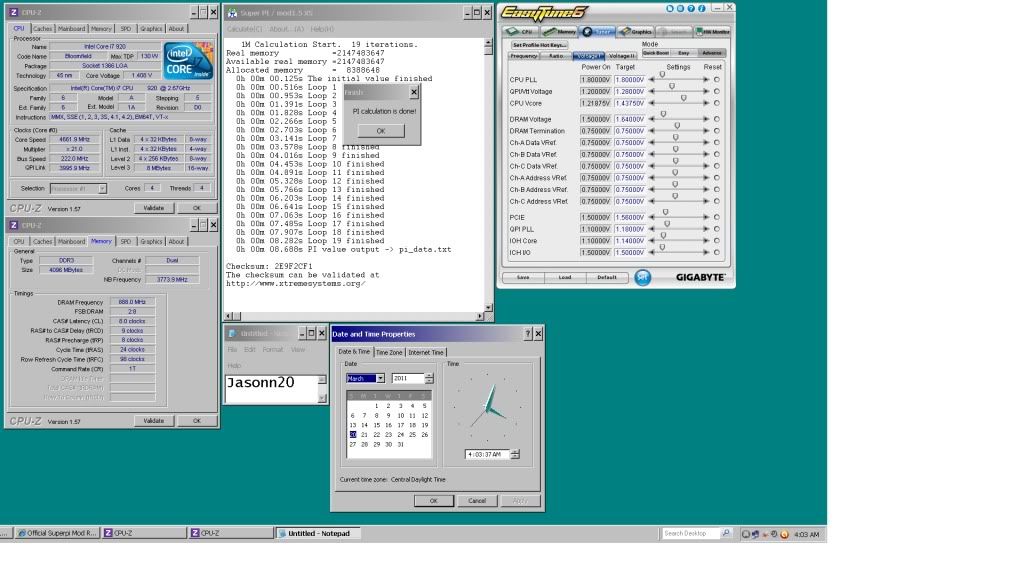Open the month dropdown showing March
This screenshot has width=1024, height=576.
pyautogui.click(x=380, y=379)
